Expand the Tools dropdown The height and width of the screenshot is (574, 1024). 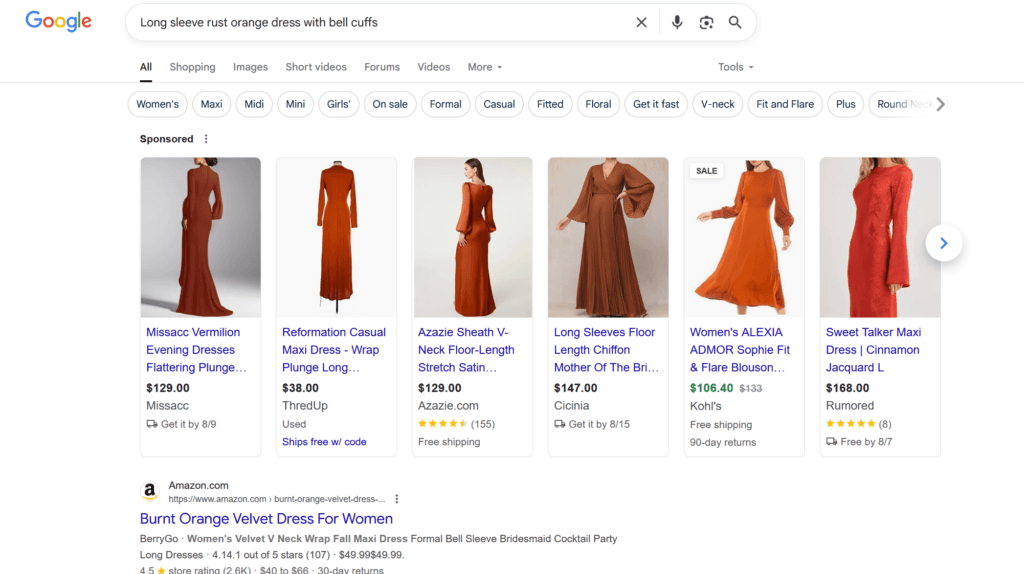pos(735,67)
